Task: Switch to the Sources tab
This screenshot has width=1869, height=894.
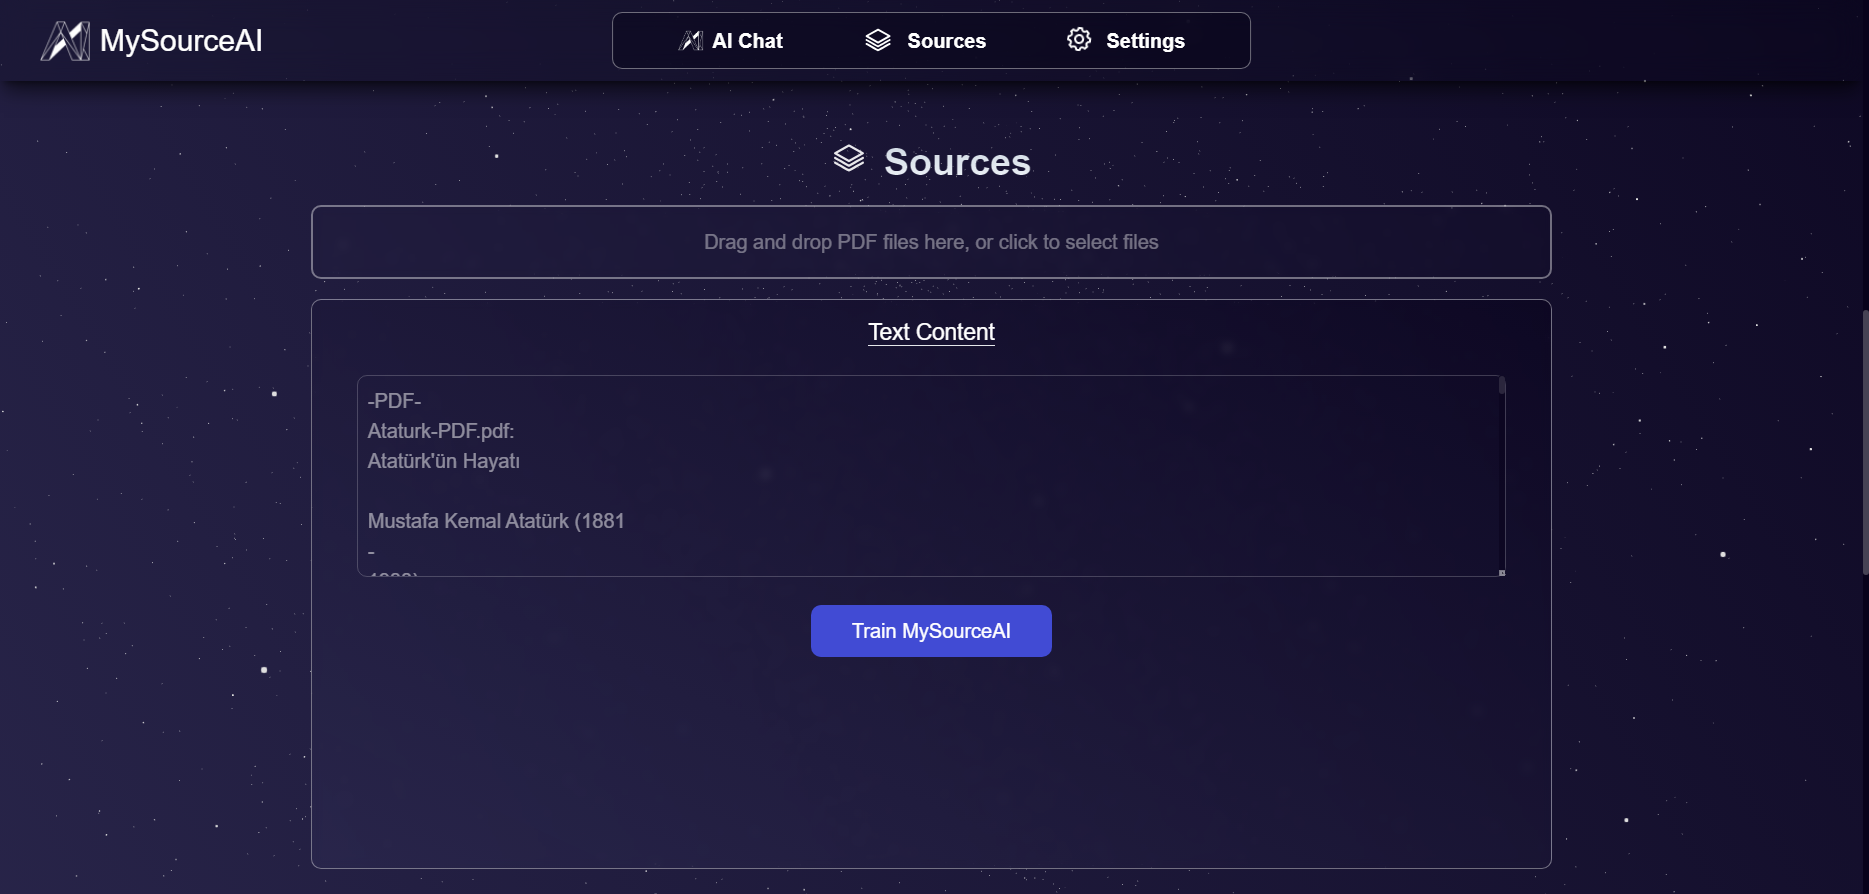Action: click(x=926, y=41)
